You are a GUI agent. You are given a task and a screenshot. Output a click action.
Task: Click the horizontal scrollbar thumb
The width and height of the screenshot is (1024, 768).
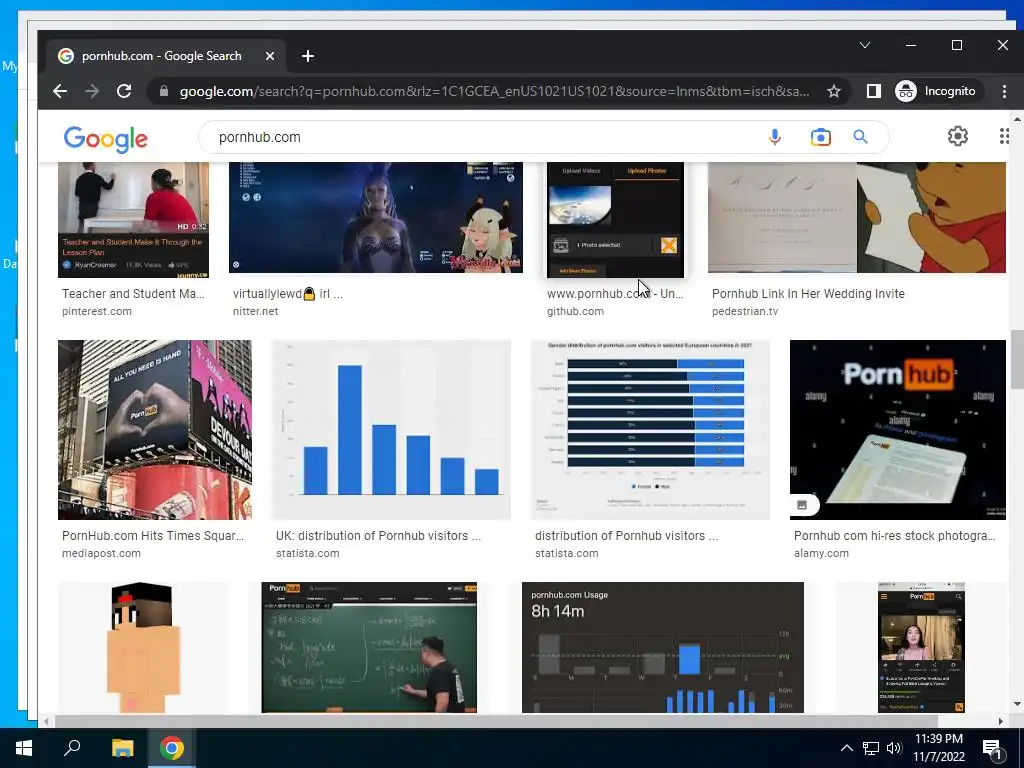tap(496, 722)
